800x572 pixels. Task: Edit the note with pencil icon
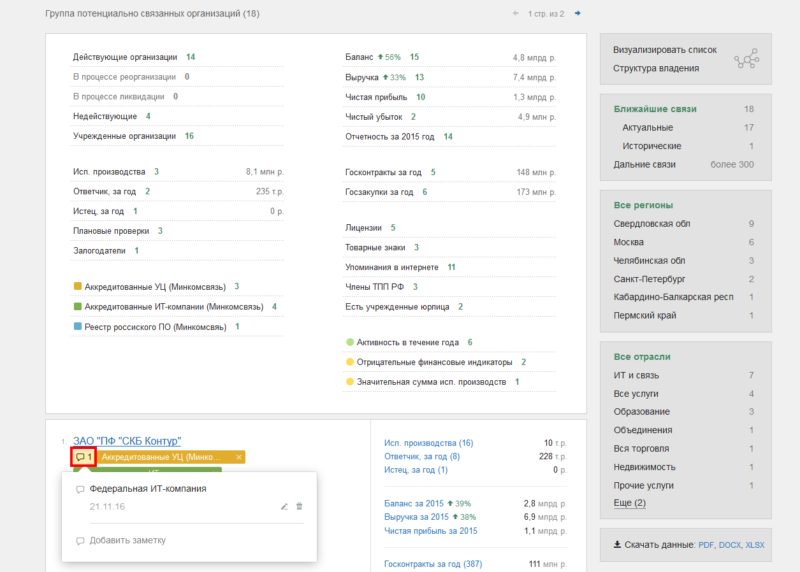click(284, 506)
